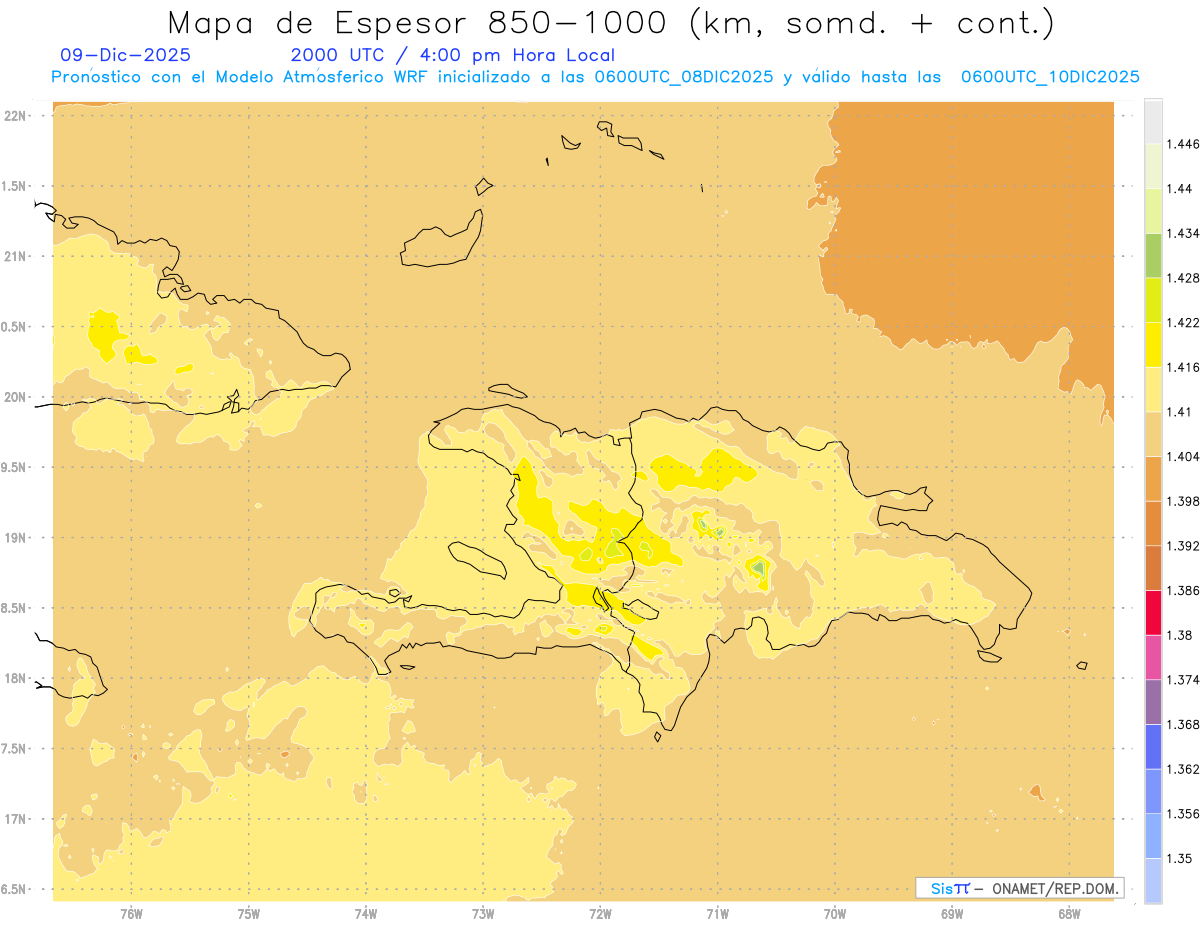
Task: Click the latitude label '20N'
Action: [x=15, y=398]
